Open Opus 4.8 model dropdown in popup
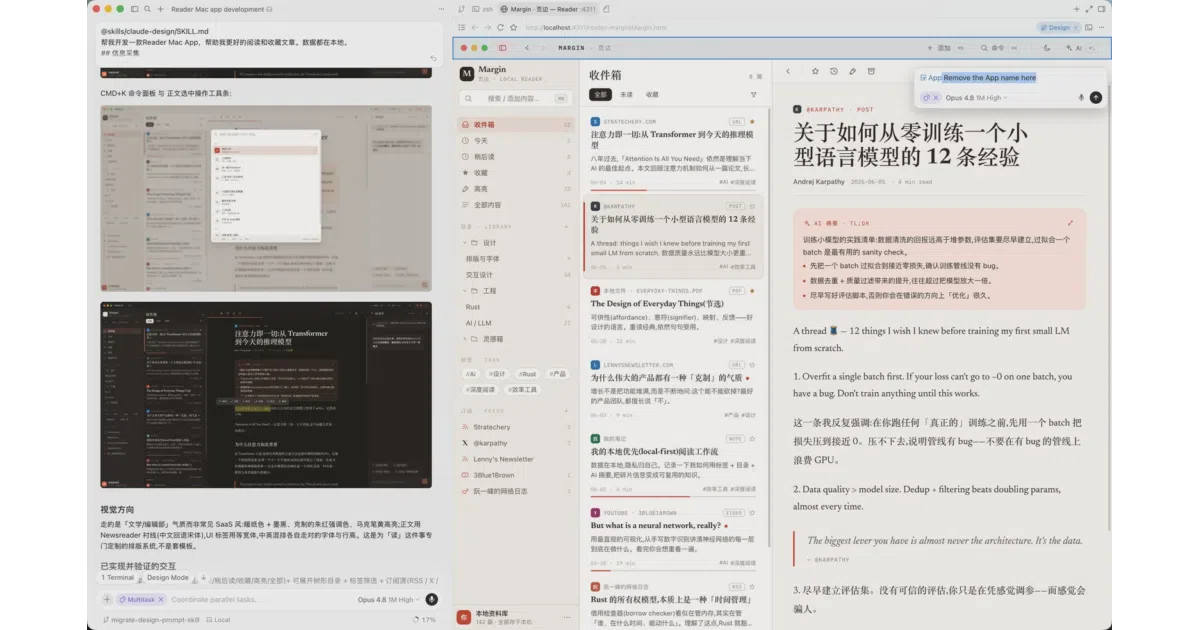The image size is (1200, 630). coord(976,98)
